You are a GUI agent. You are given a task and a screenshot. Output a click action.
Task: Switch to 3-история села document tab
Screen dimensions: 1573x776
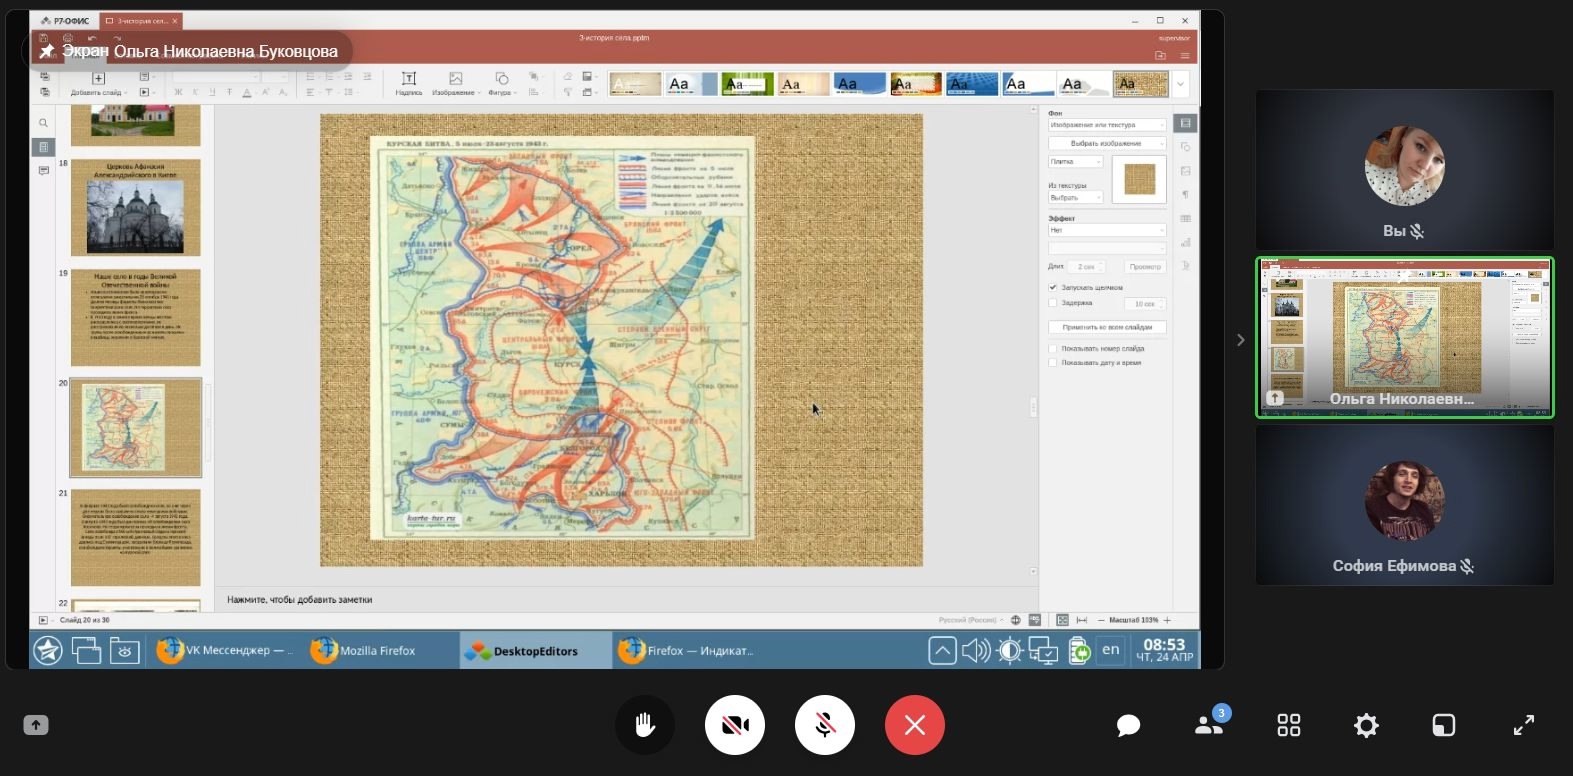click(x=142, y=20)
